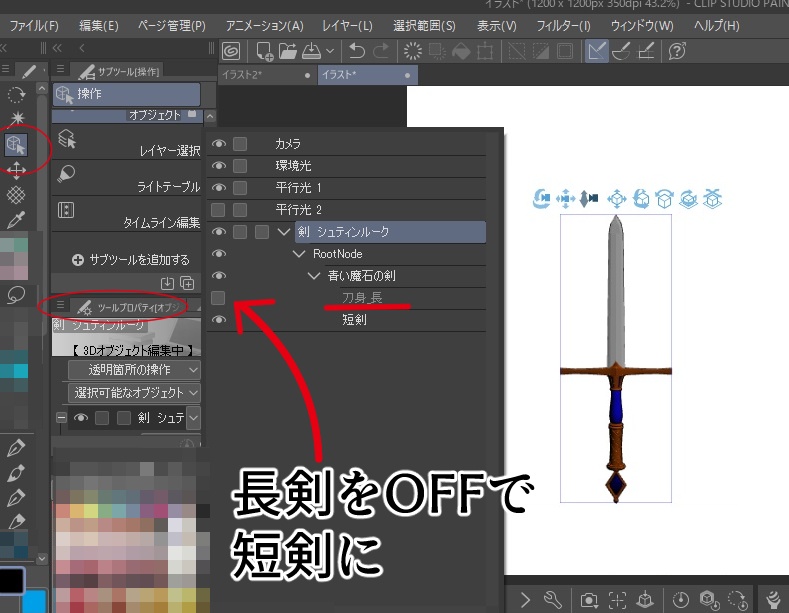Select the Balloon tool
The width and height of the screenshot is (789, 613).
[16, 295]
